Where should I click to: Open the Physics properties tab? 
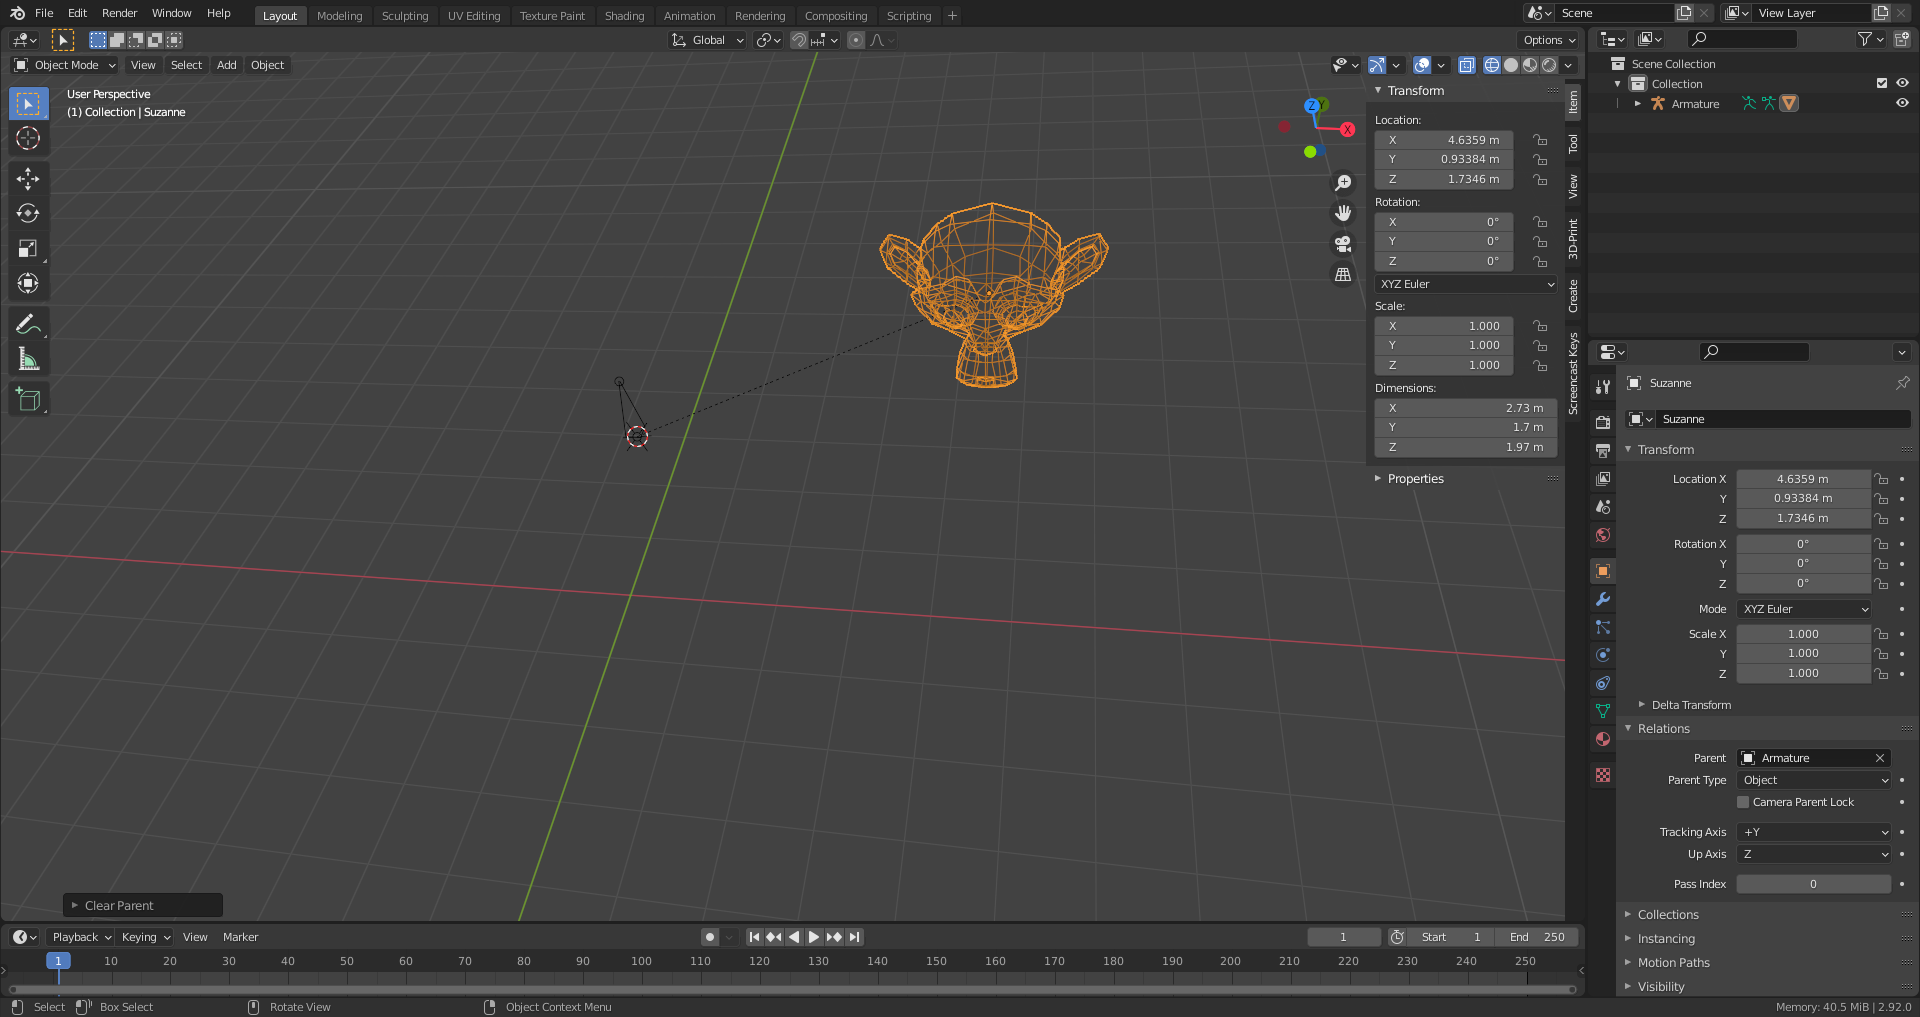(1603, 655)
